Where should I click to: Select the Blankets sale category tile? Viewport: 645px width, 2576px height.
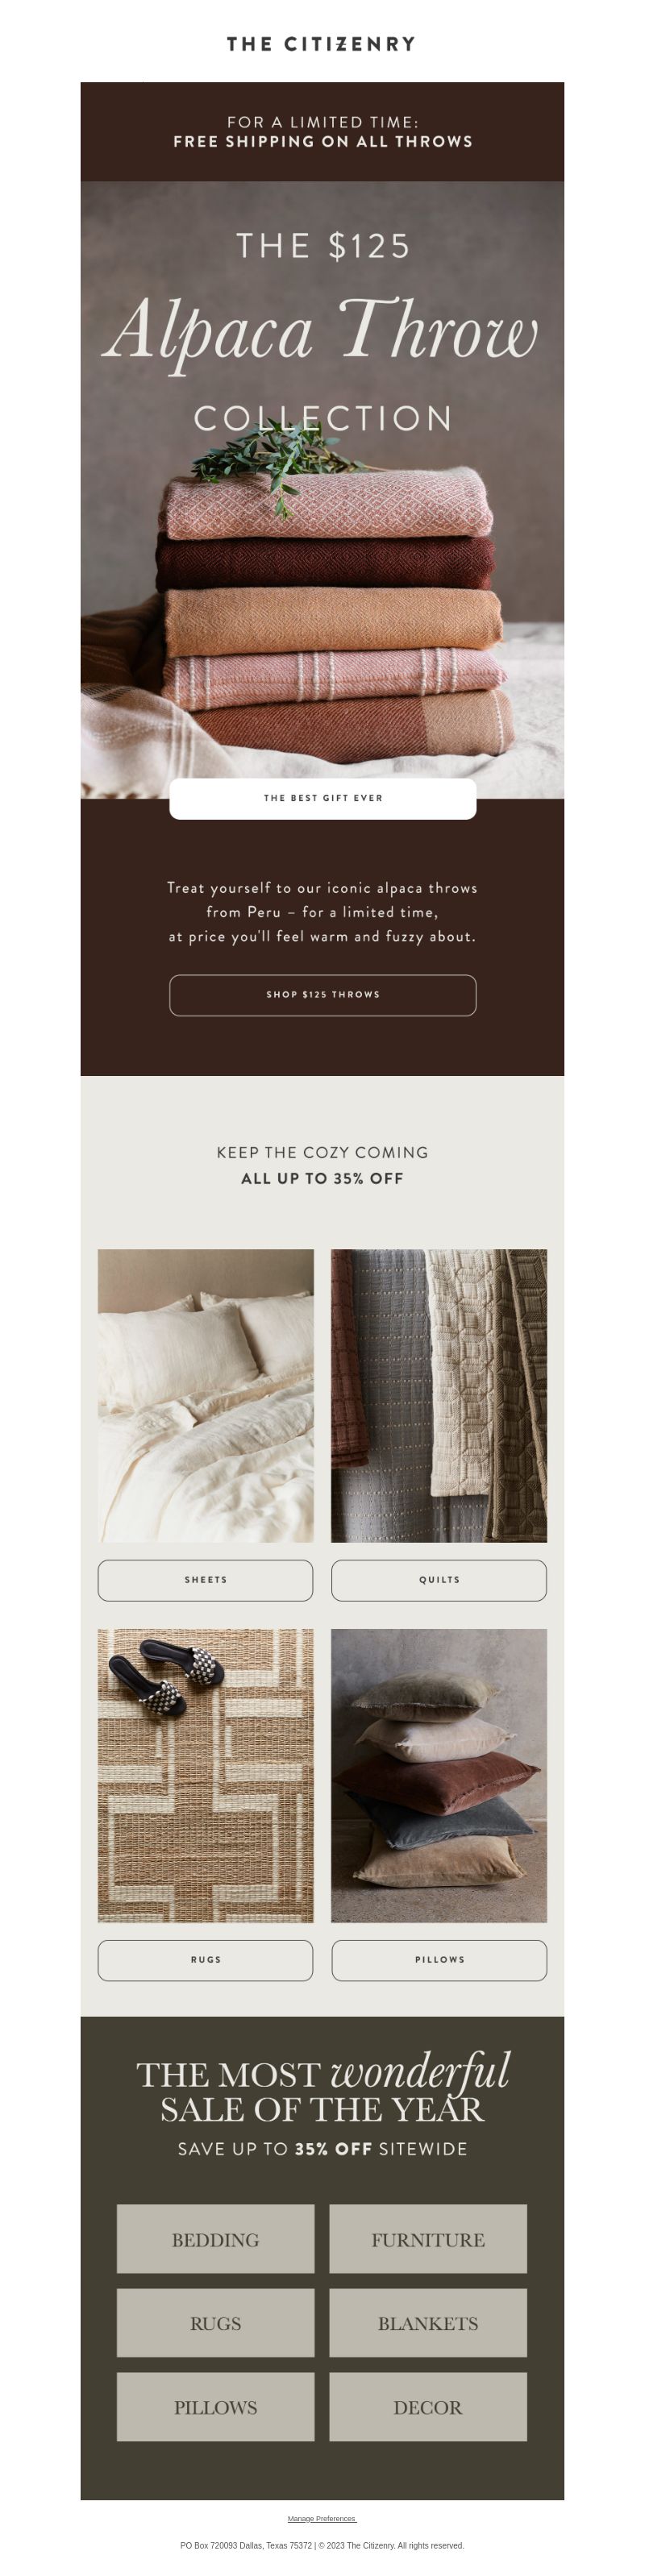(428, 2323)
